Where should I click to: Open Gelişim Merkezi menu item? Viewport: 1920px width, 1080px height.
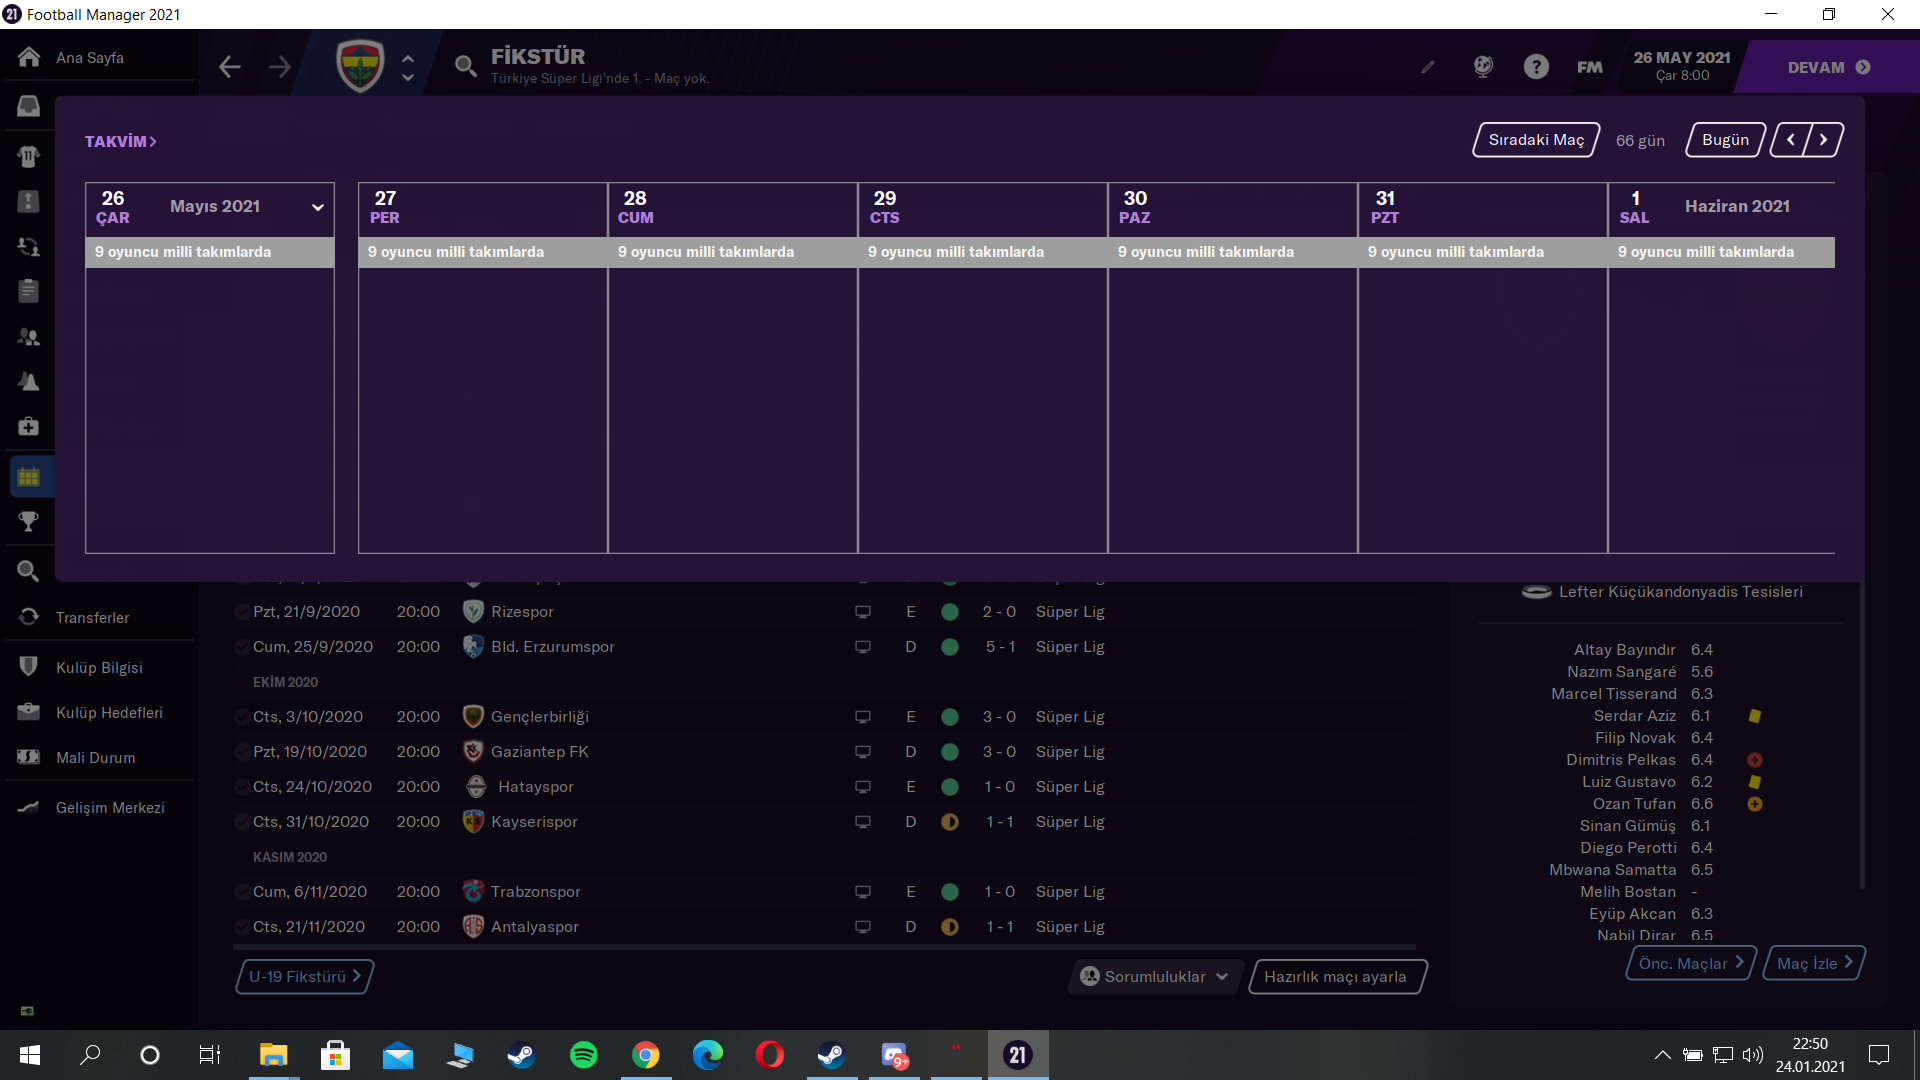point(110,808)
